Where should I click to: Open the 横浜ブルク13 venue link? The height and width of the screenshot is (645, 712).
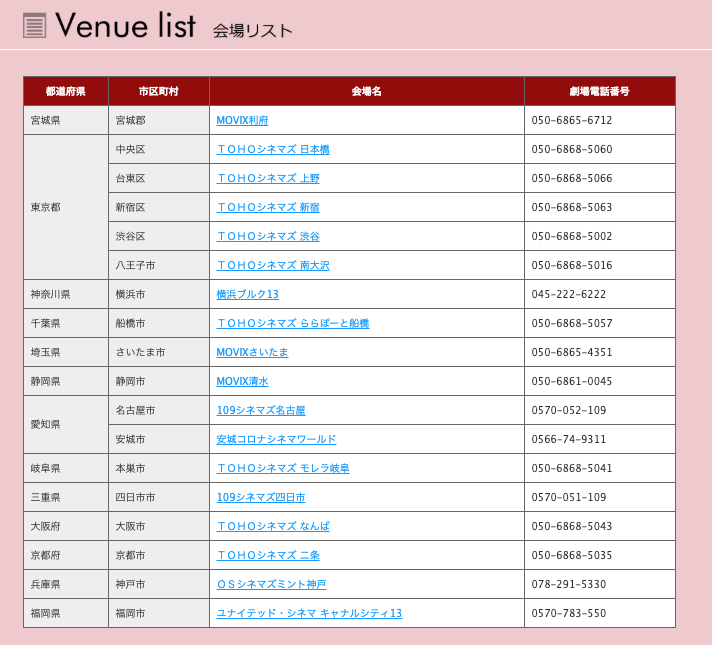pos(247,294)
